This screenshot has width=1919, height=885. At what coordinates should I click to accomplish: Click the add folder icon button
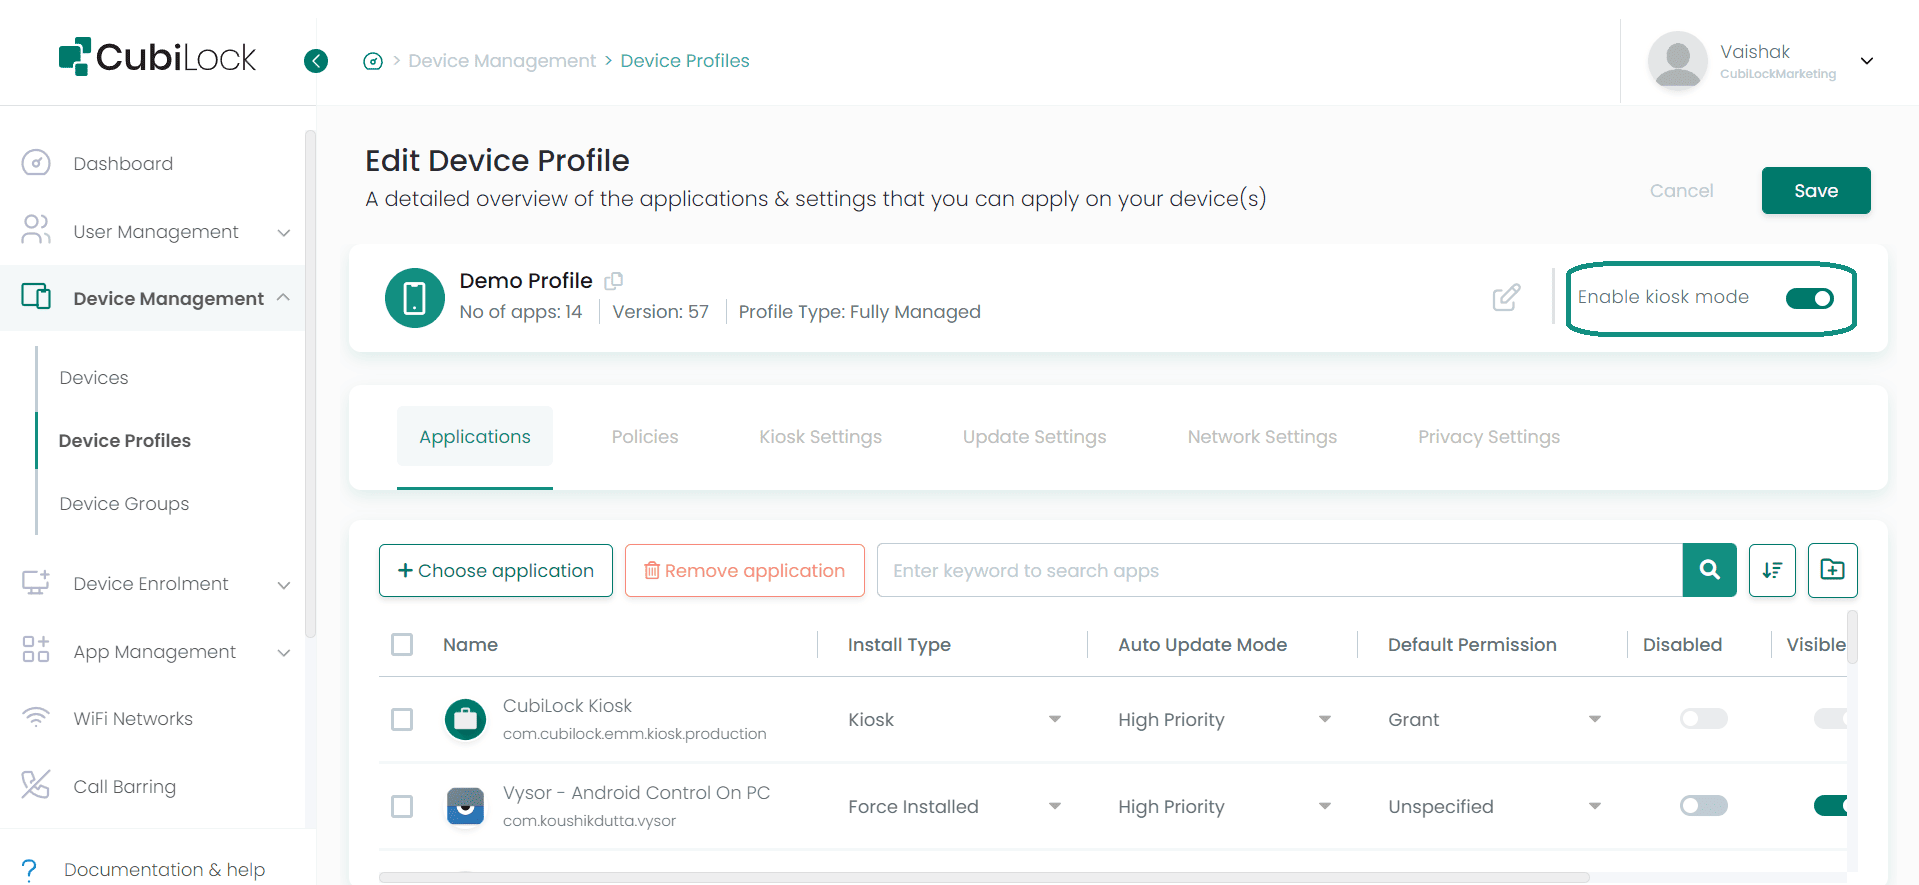point(1833,570)
